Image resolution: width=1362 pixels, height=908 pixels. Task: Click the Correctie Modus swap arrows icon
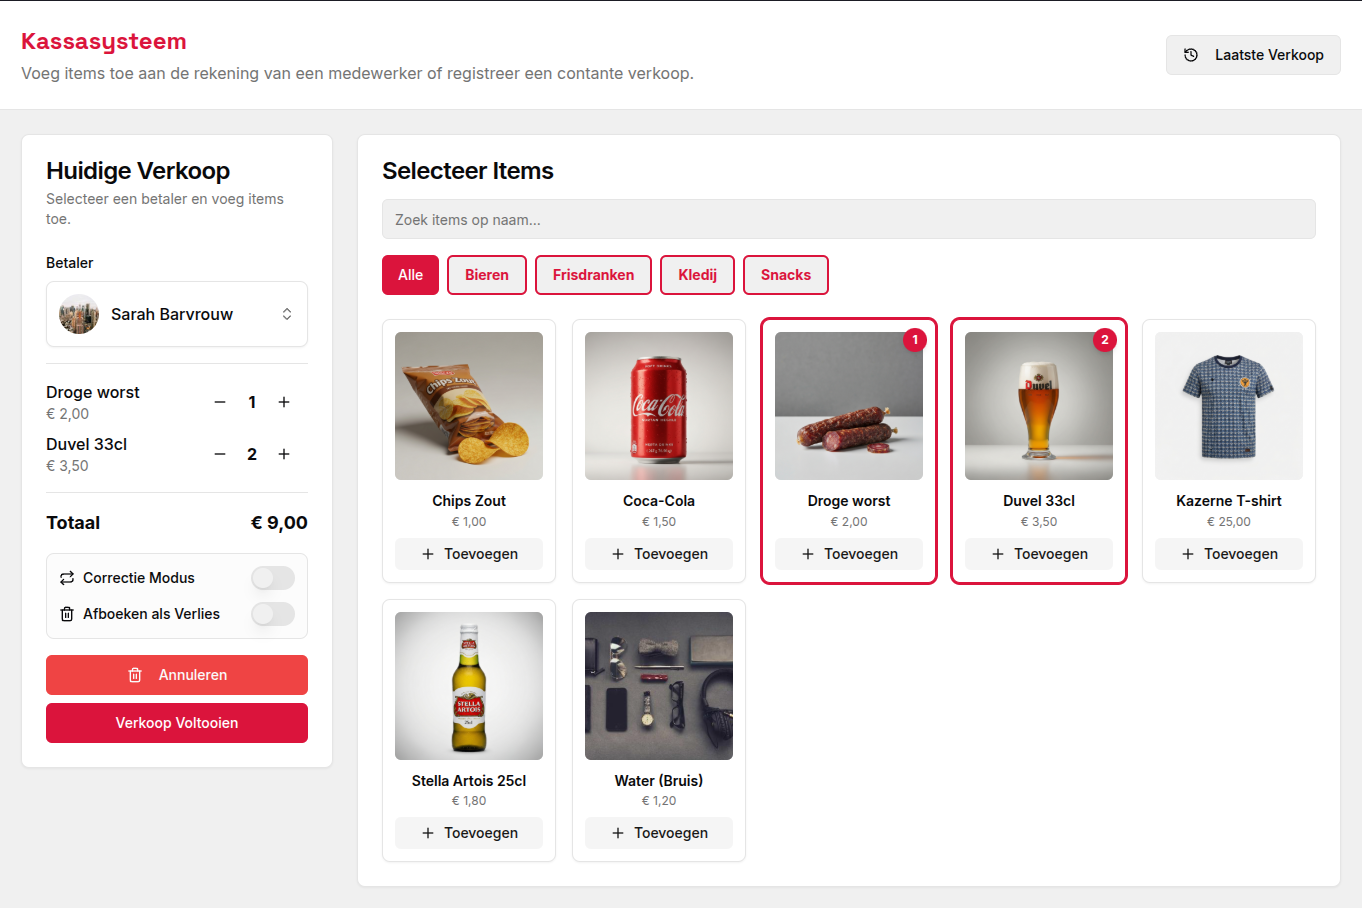(67, 578)
